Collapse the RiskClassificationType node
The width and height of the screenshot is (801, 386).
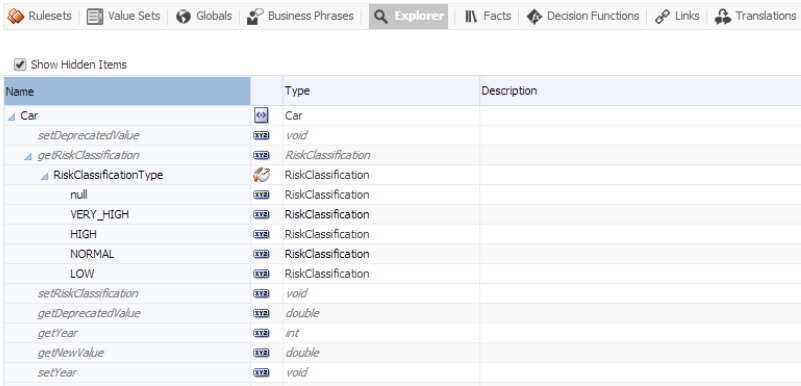coord(44,176)
